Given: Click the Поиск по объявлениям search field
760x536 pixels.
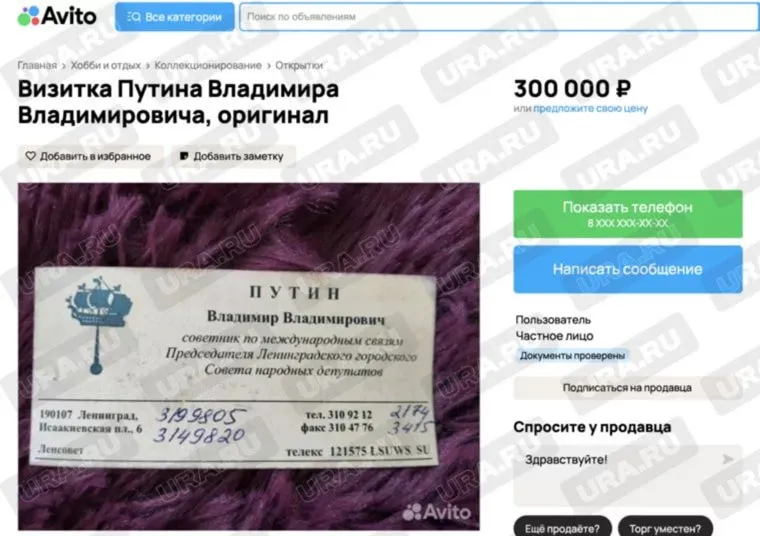Looking at the screenshot, I should point(499,16).
